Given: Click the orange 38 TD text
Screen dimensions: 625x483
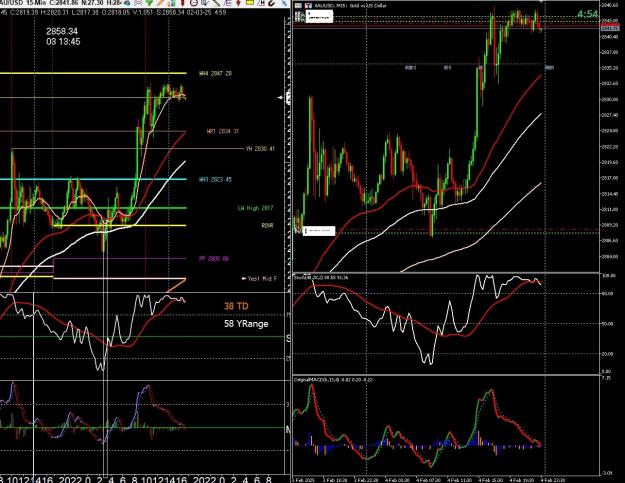Looking at the screenshot, I should [x=236, y=306].
